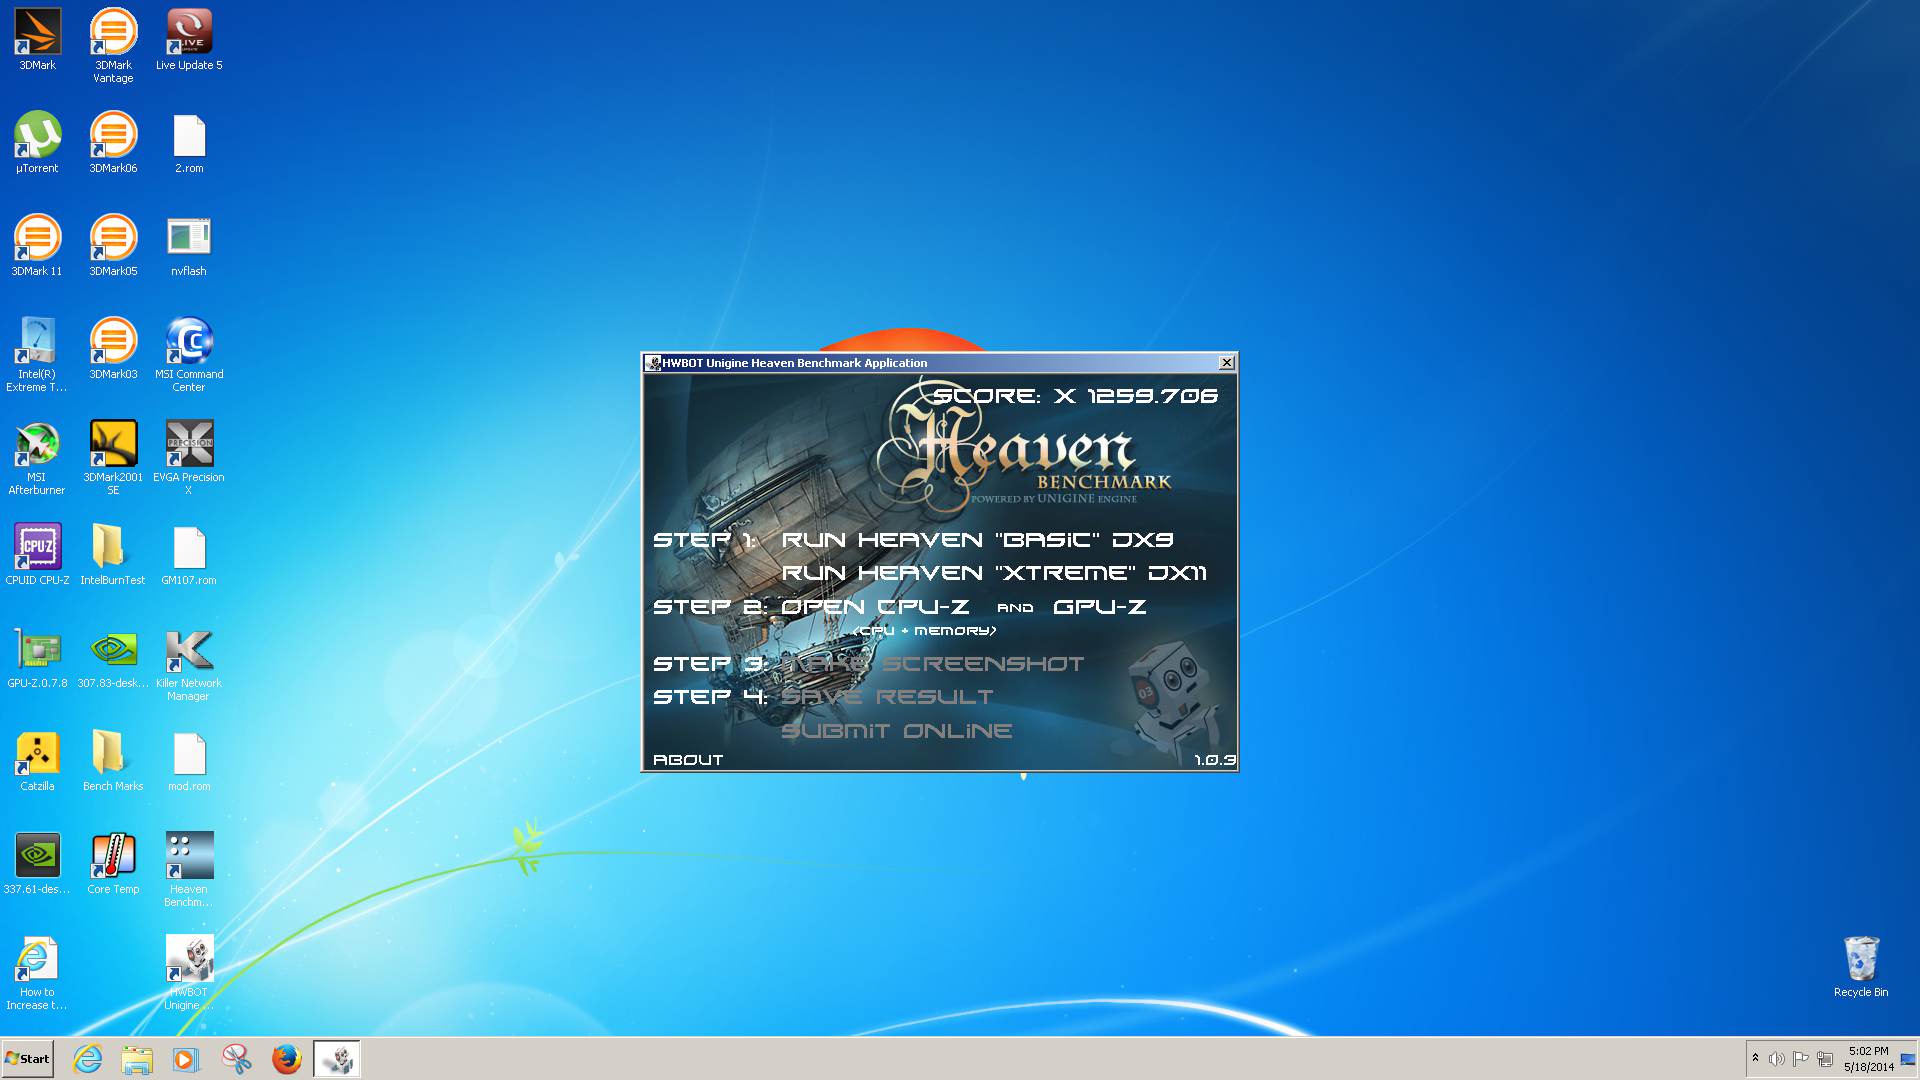
Task: Open network status tray icon
Action: [1825, 1059]
